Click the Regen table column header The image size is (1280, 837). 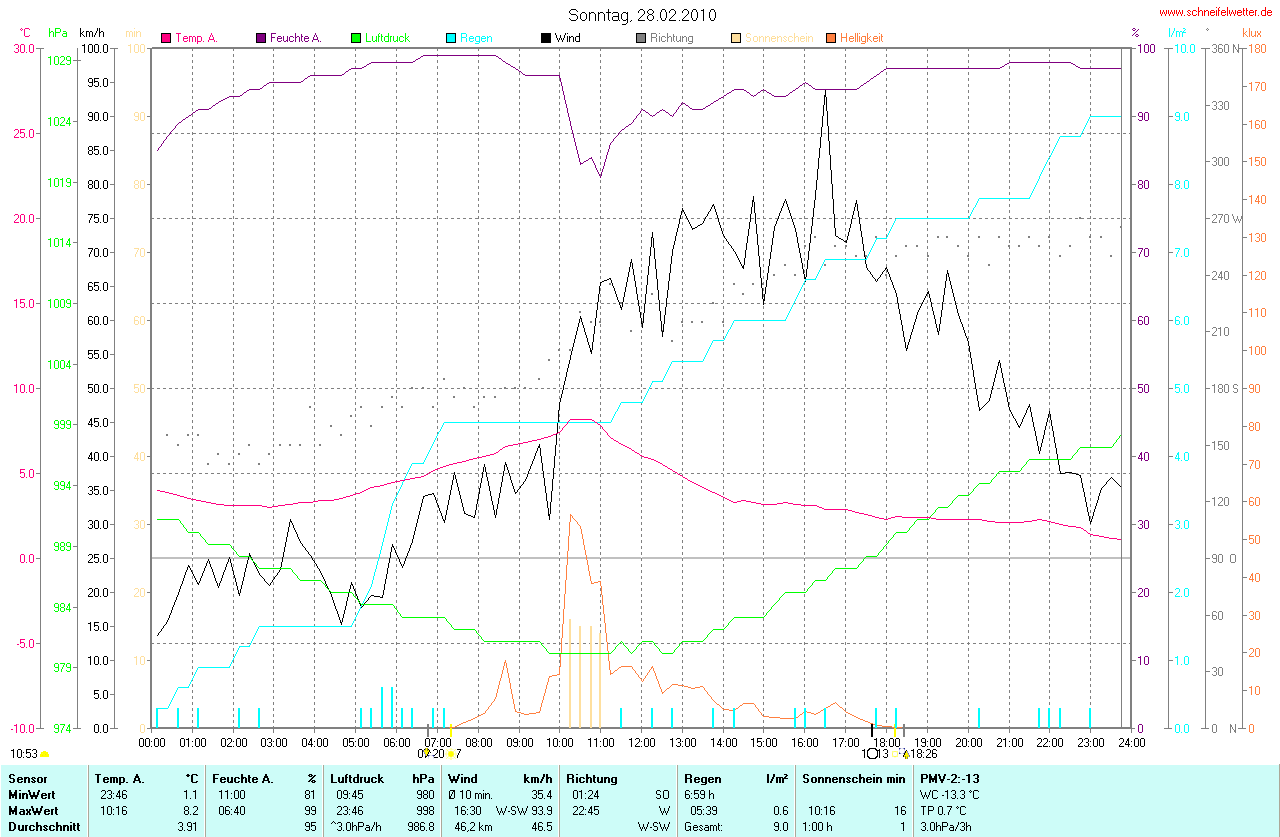pos(704,778)
